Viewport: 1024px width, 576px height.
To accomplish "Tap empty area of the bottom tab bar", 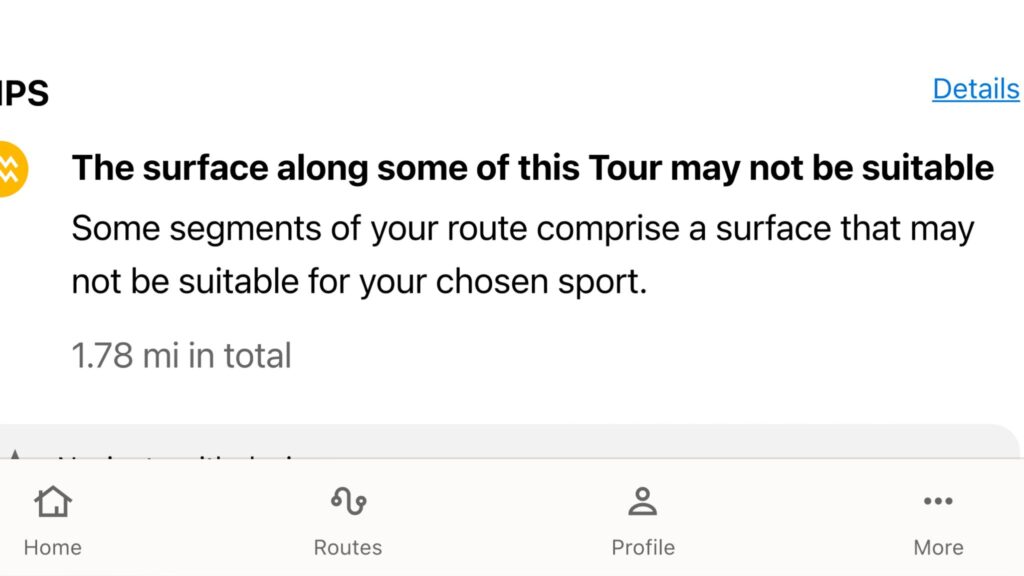I will tap(495, 520).
